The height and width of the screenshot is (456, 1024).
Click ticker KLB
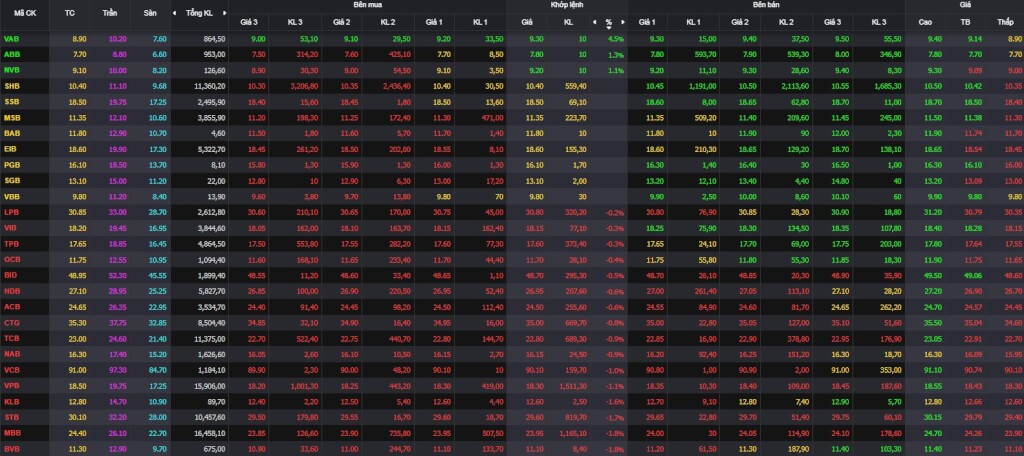click(12, 401)
